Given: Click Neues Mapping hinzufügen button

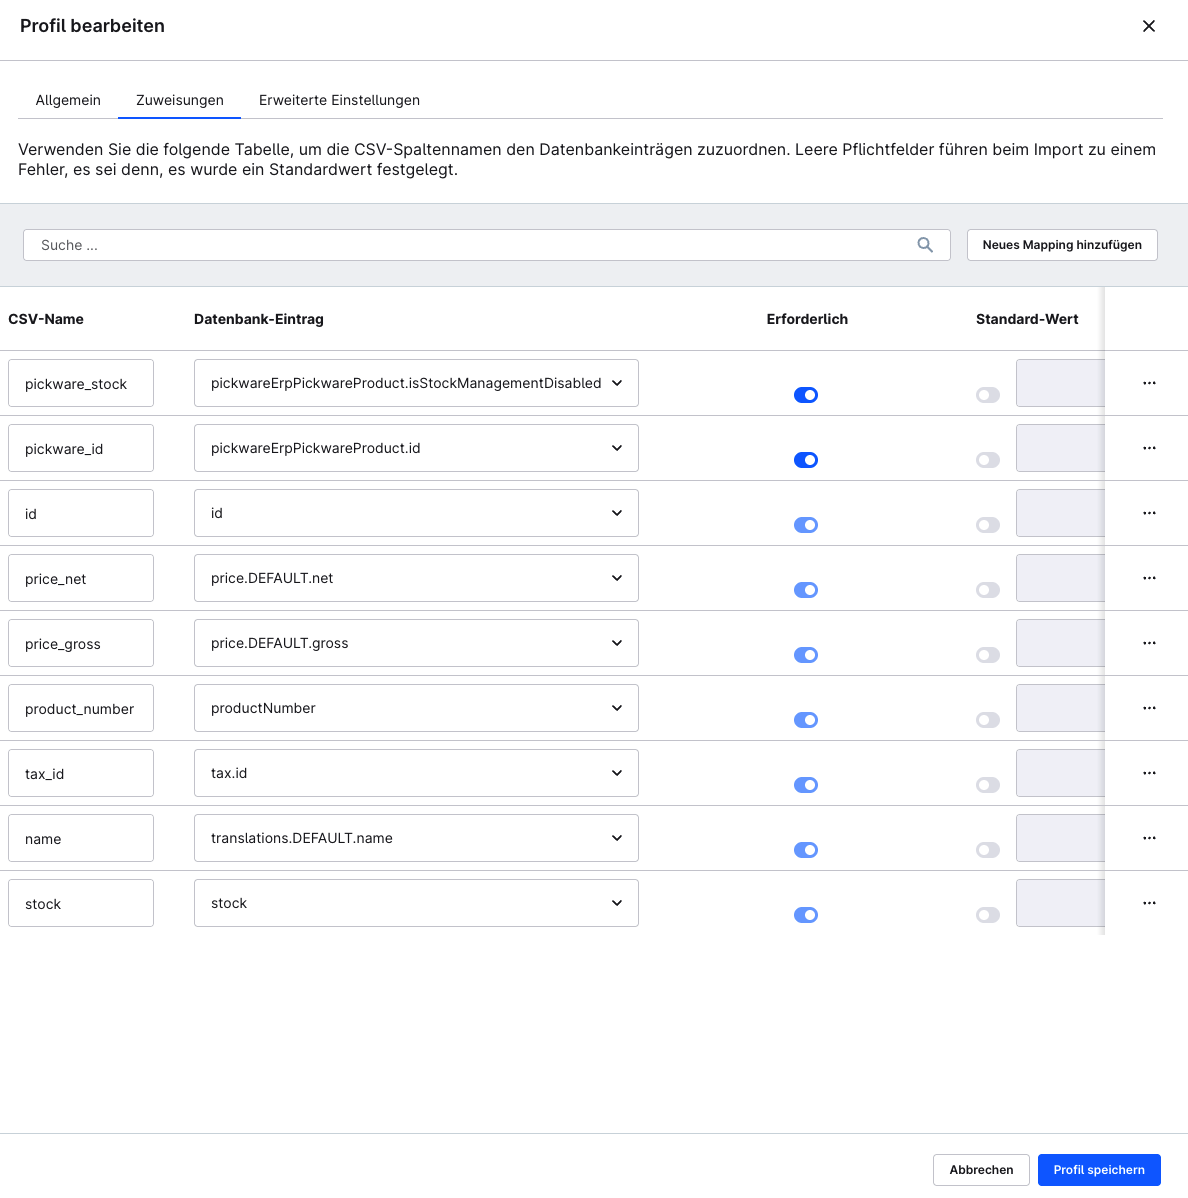Looking at the screenshot, I should (x=1062, y=245).
